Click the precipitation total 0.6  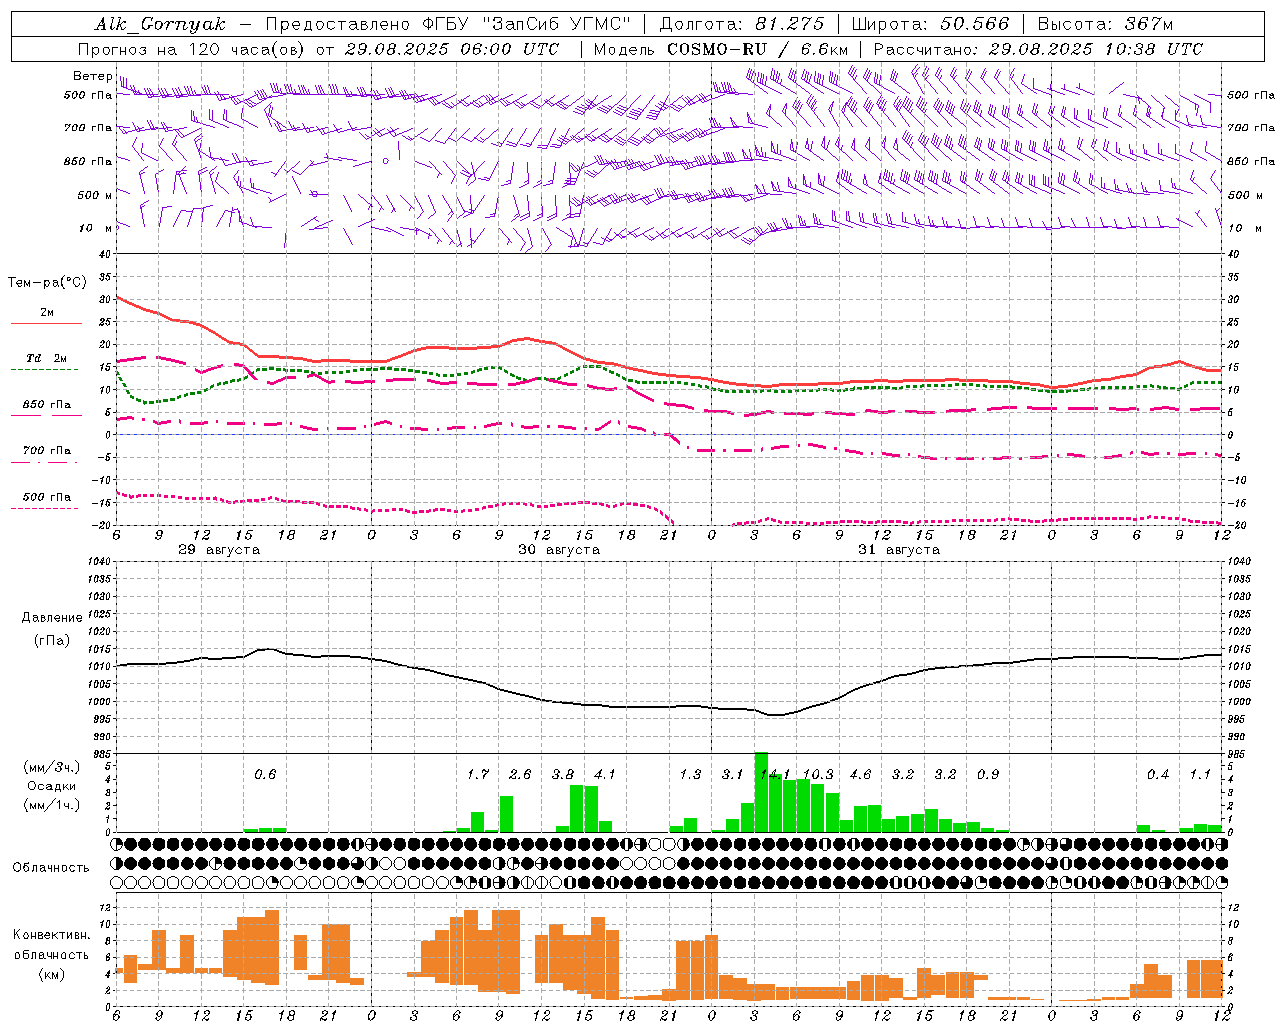265,774
